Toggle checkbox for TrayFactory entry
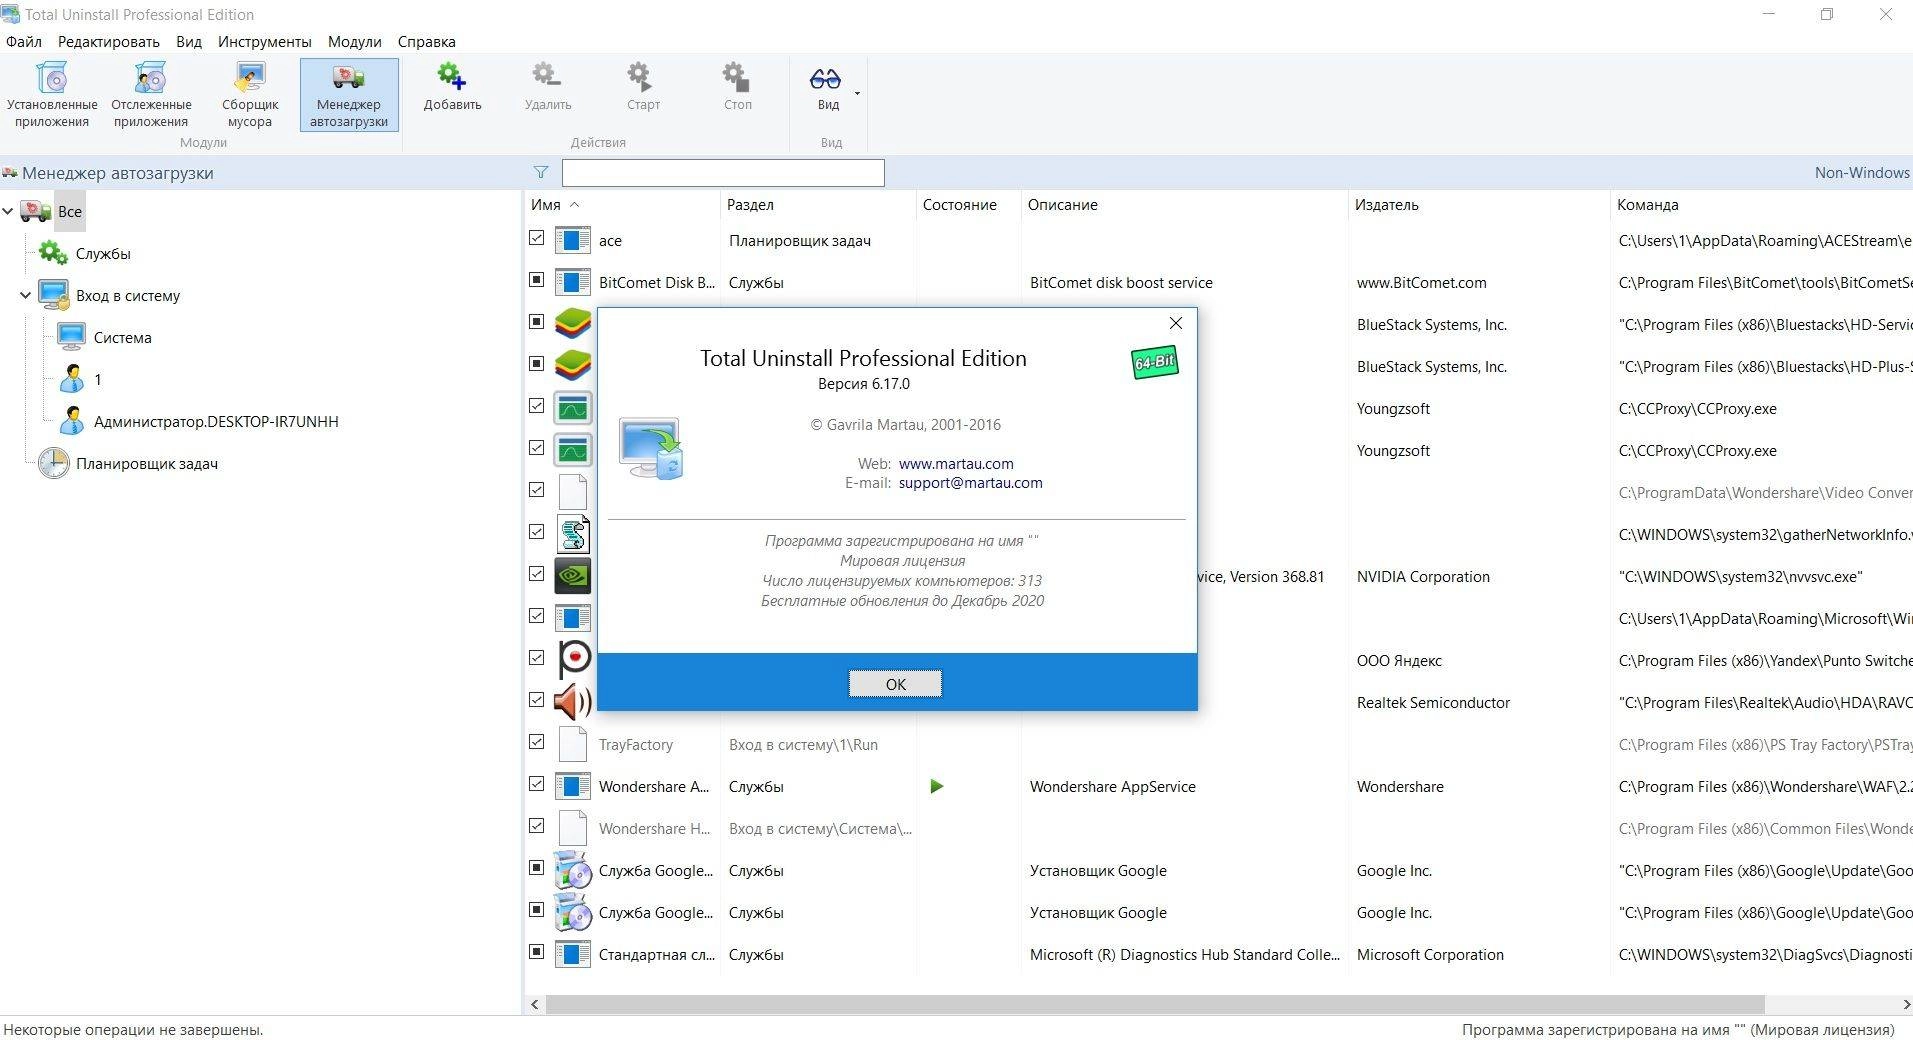This screenshot has height=1040, width=1913. (537, 742)
